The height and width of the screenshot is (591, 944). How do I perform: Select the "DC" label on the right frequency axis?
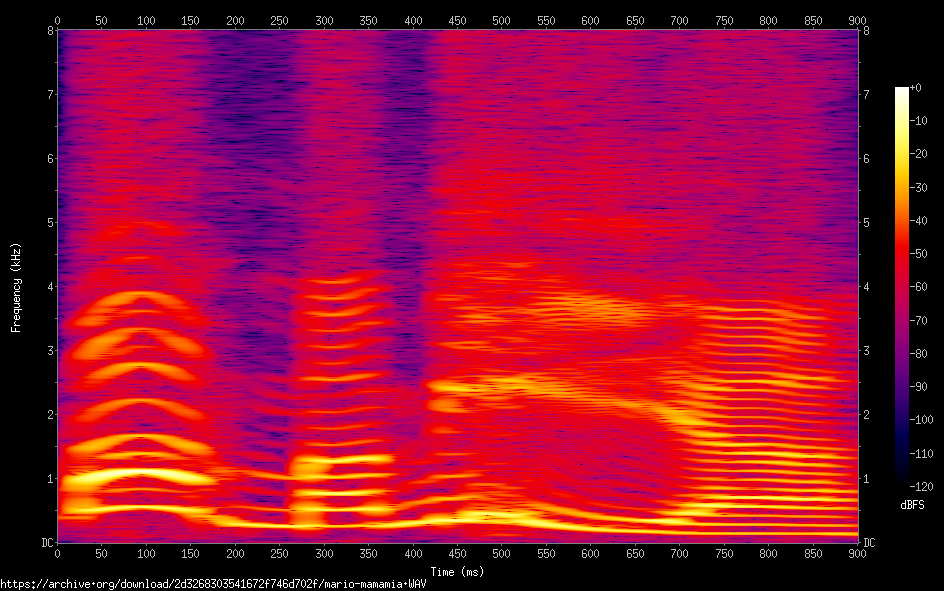point(869,542)
